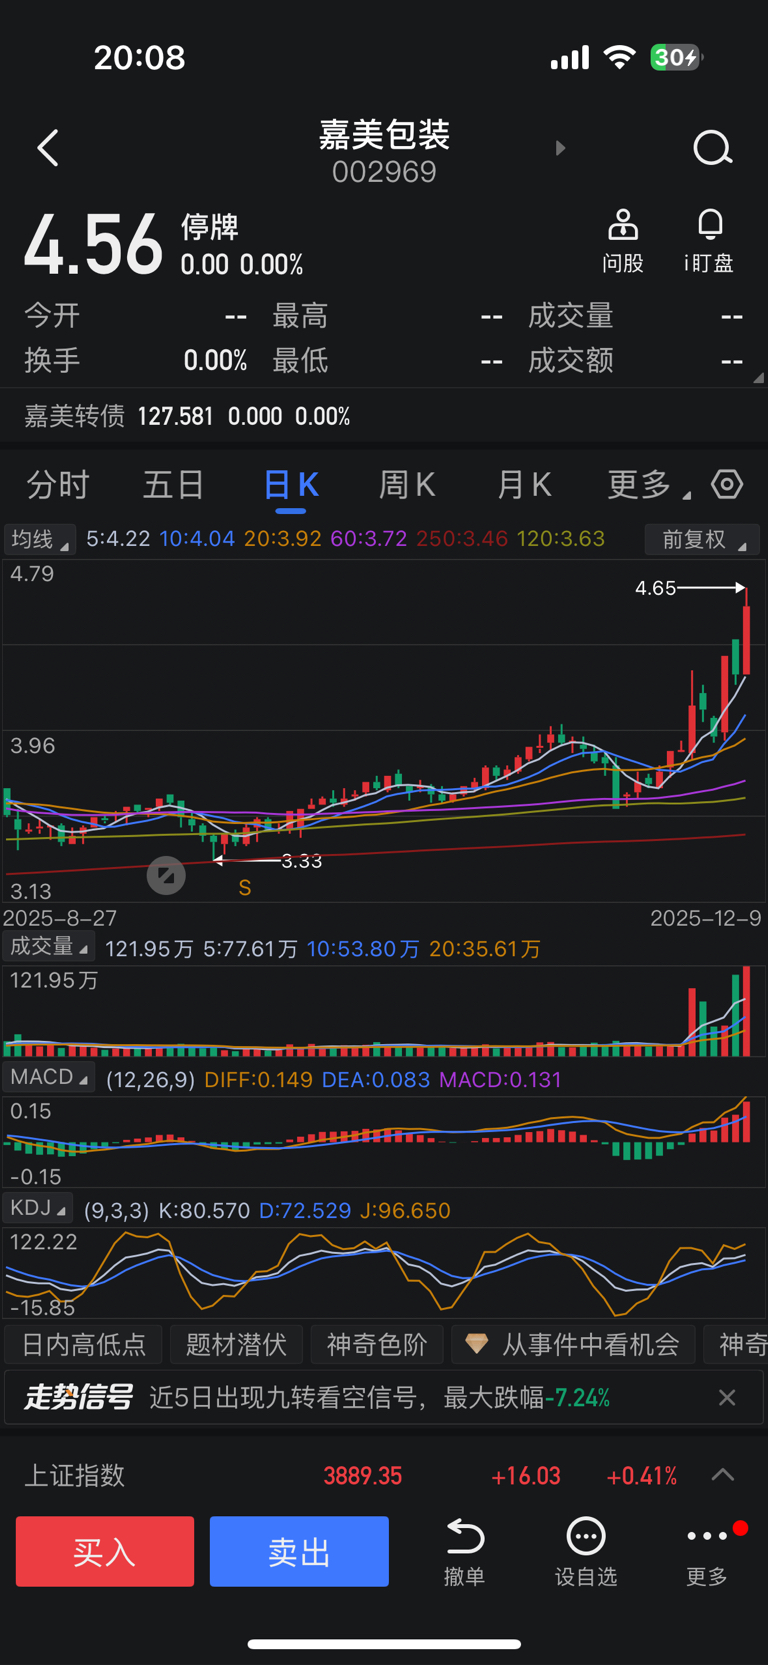Tap the 4.65 high price marker
This screenshot has height=1665, width=769.
click(656, 588)
